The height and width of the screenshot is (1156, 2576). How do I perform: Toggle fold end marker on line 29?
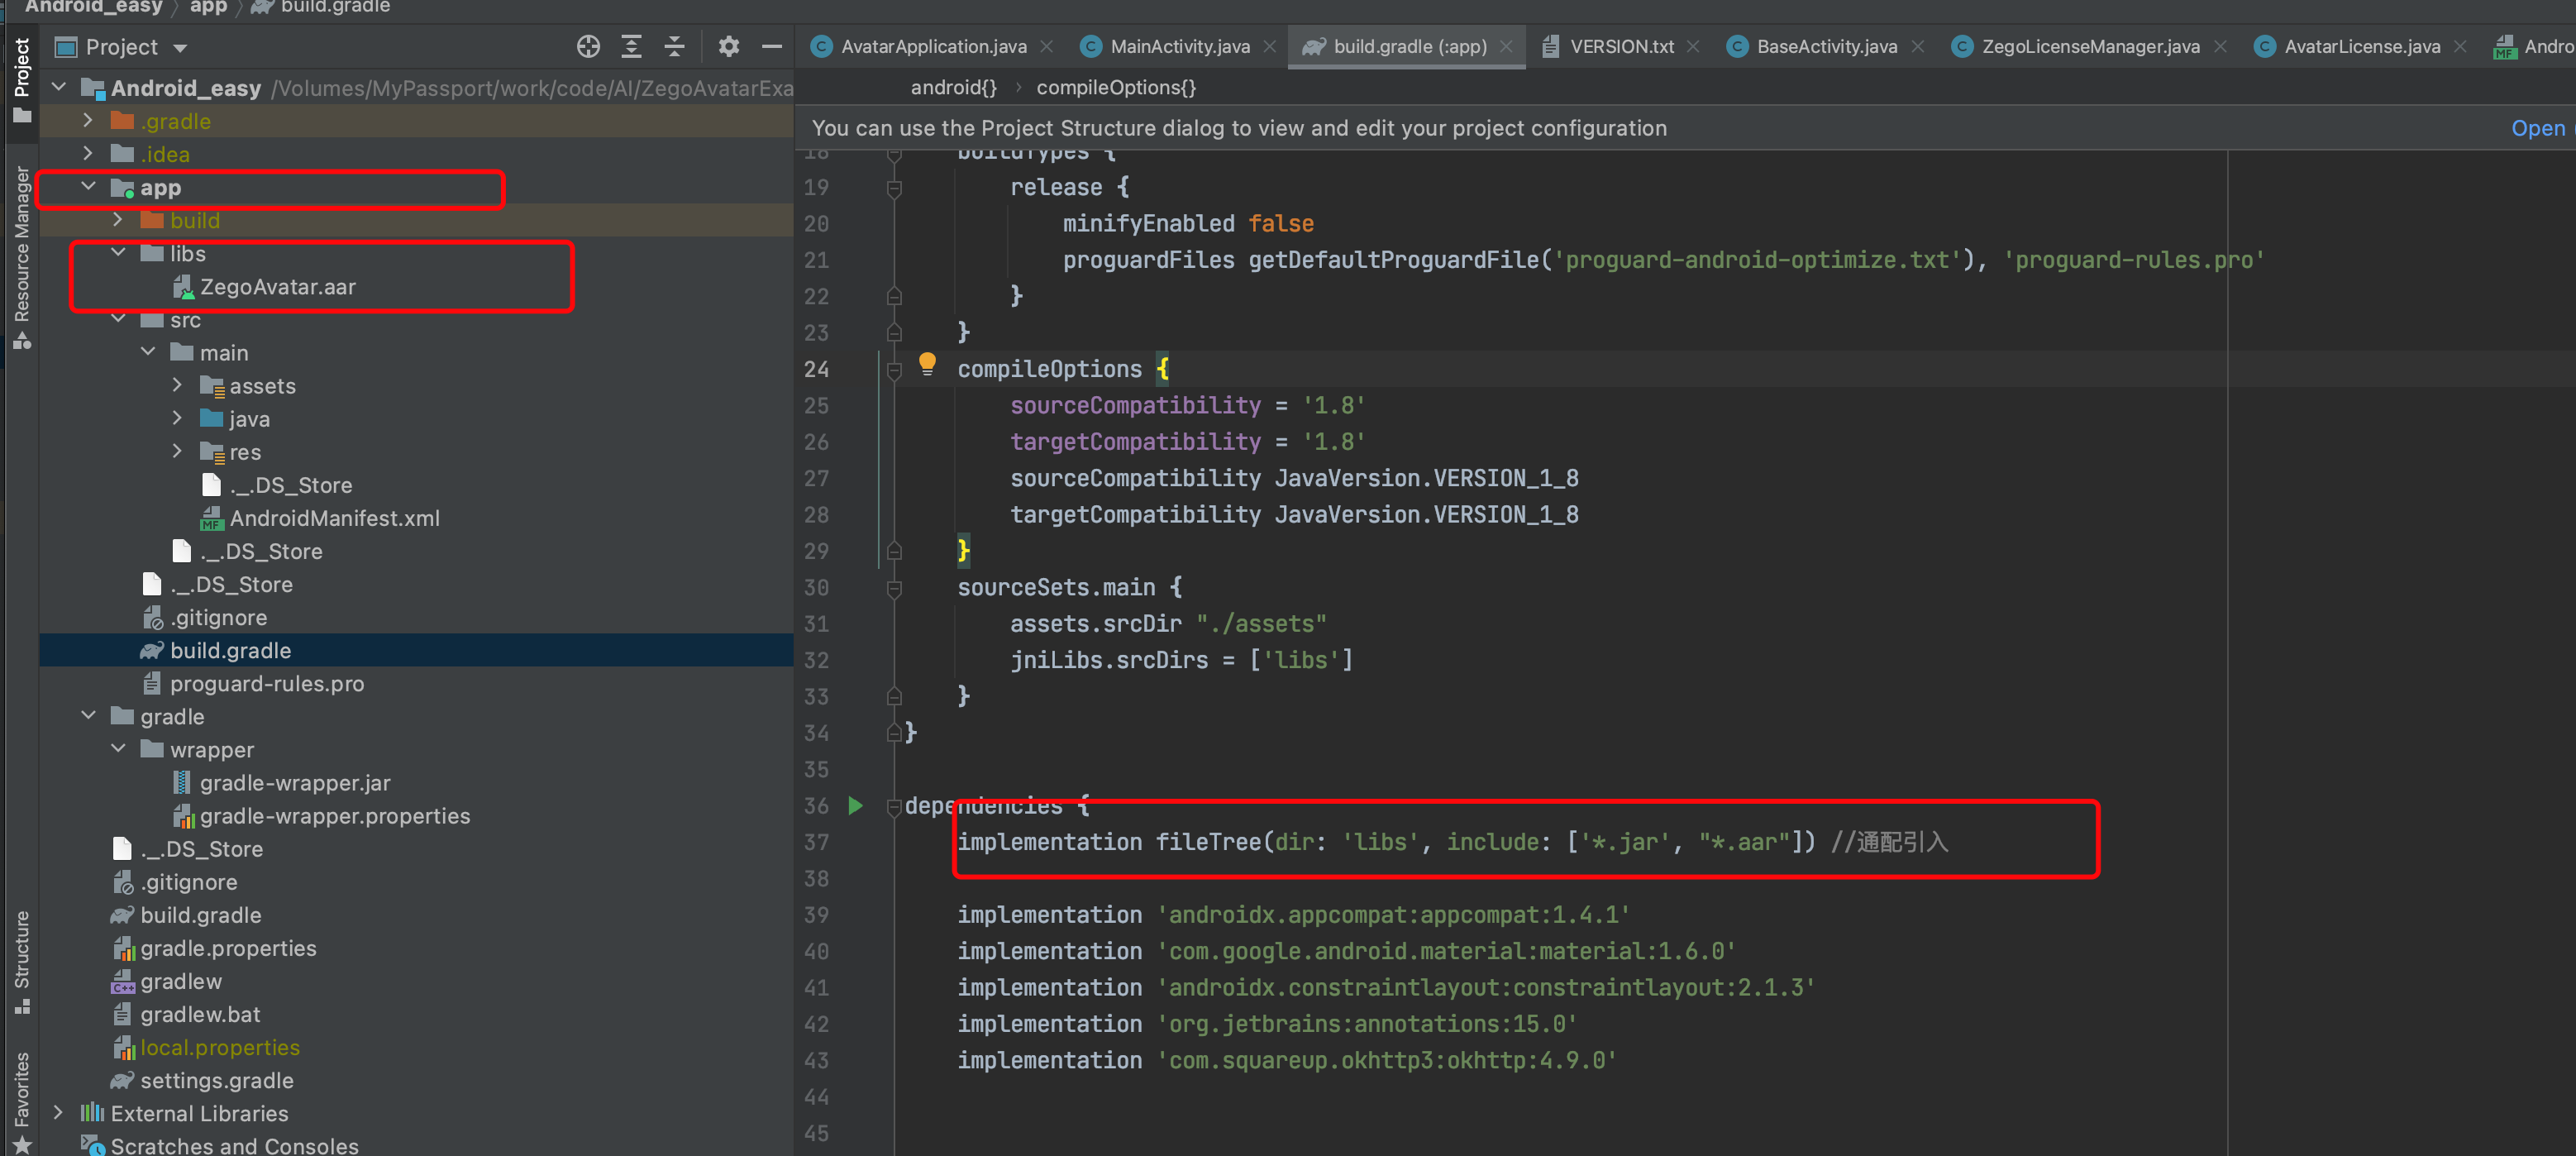click(x=894, y=551)
